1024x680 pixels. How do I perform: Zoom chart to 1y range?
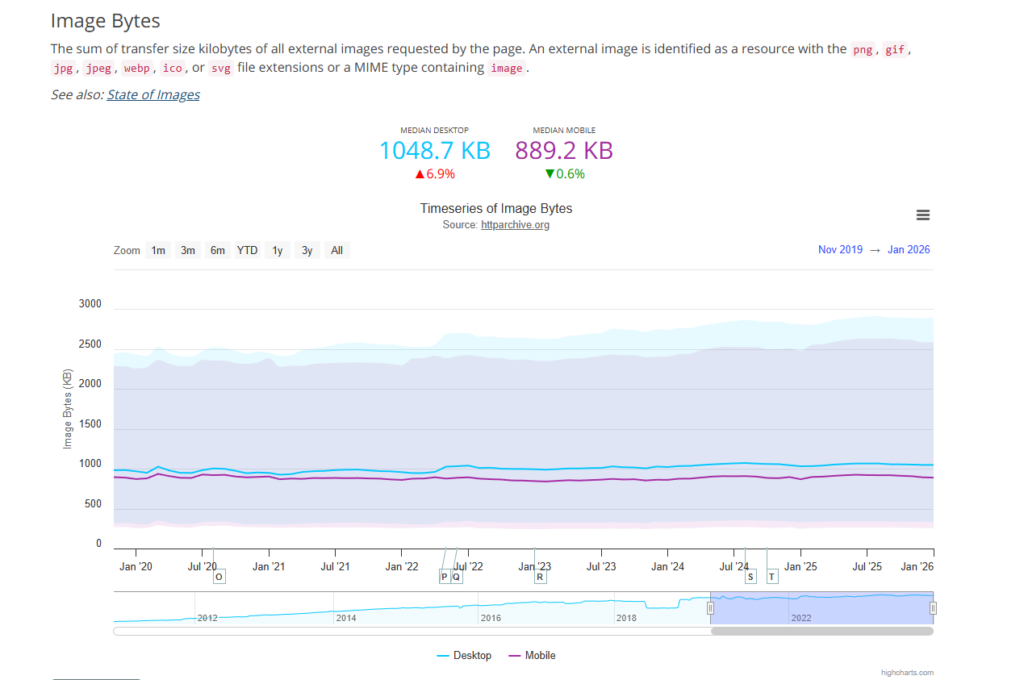(x=277, y=250)
